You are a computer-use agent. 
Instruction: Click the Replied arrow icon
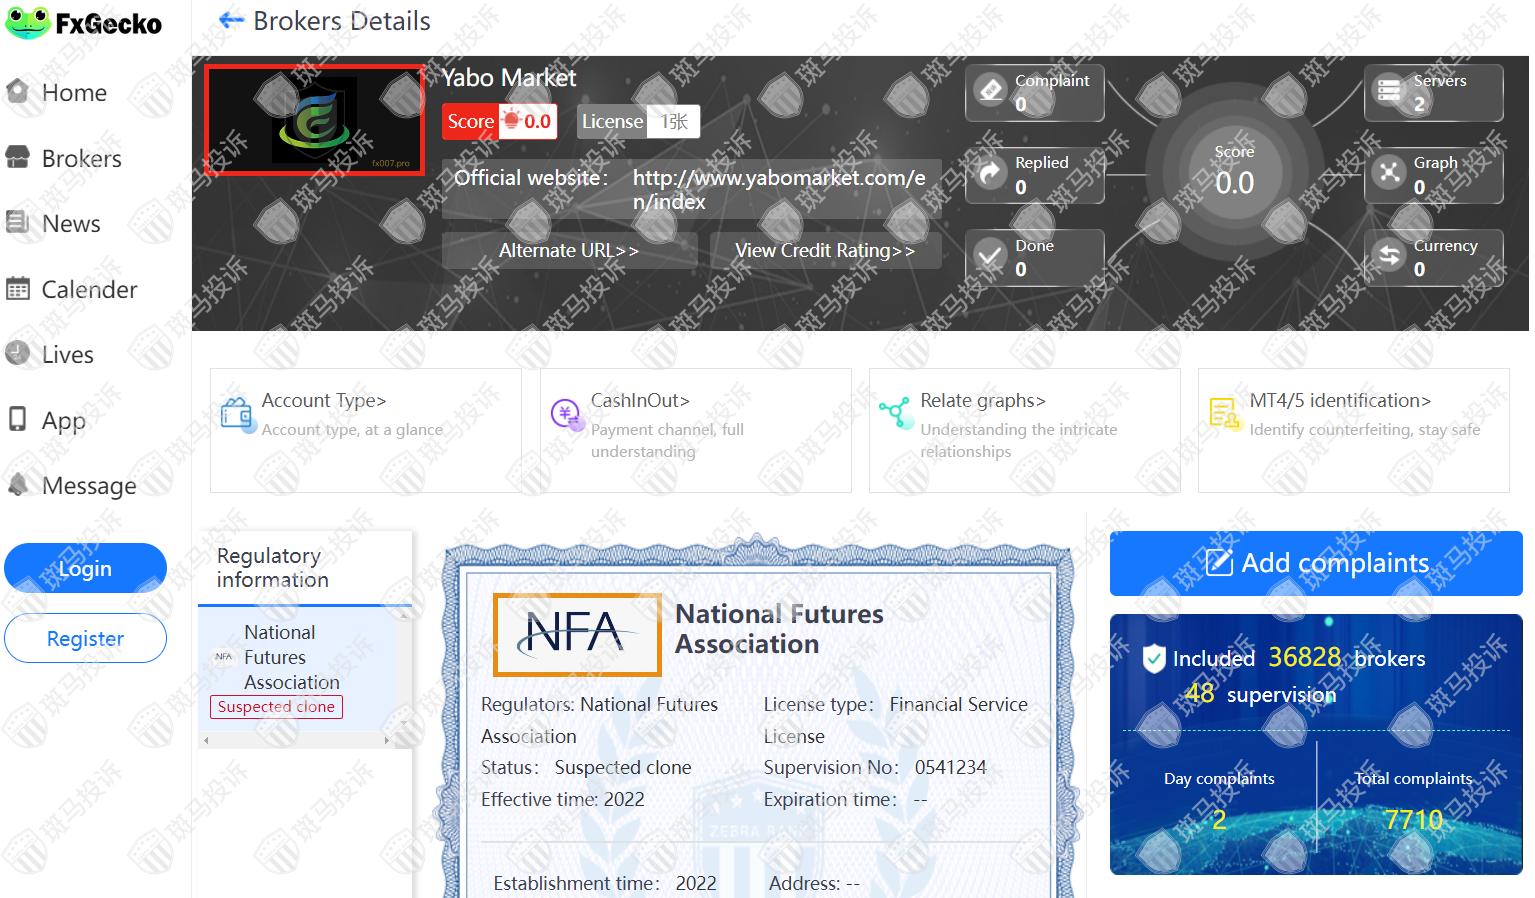point(991,174)
